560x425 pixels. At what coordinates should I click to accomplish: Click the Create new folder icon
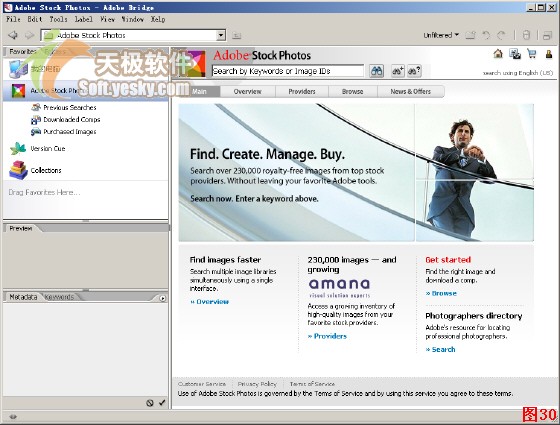(x=470, y=35)
